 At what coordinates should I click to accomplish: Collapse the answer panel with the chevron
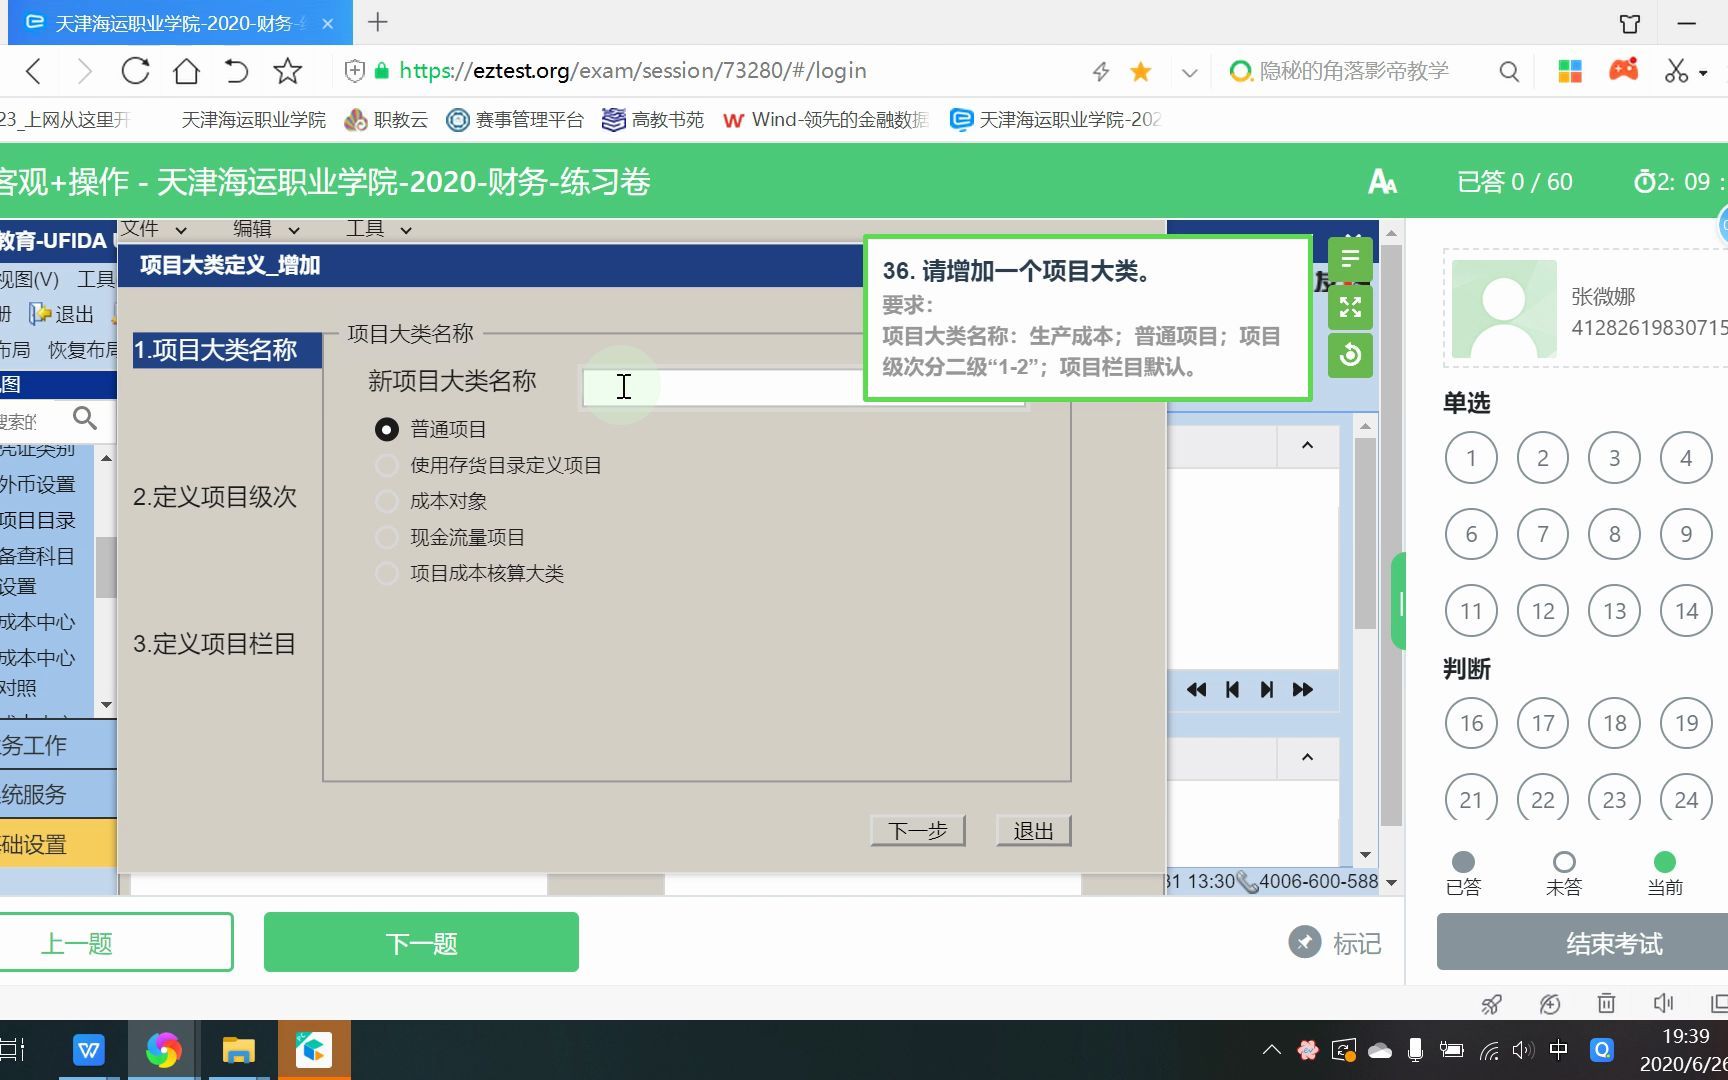click(1307, 446)
